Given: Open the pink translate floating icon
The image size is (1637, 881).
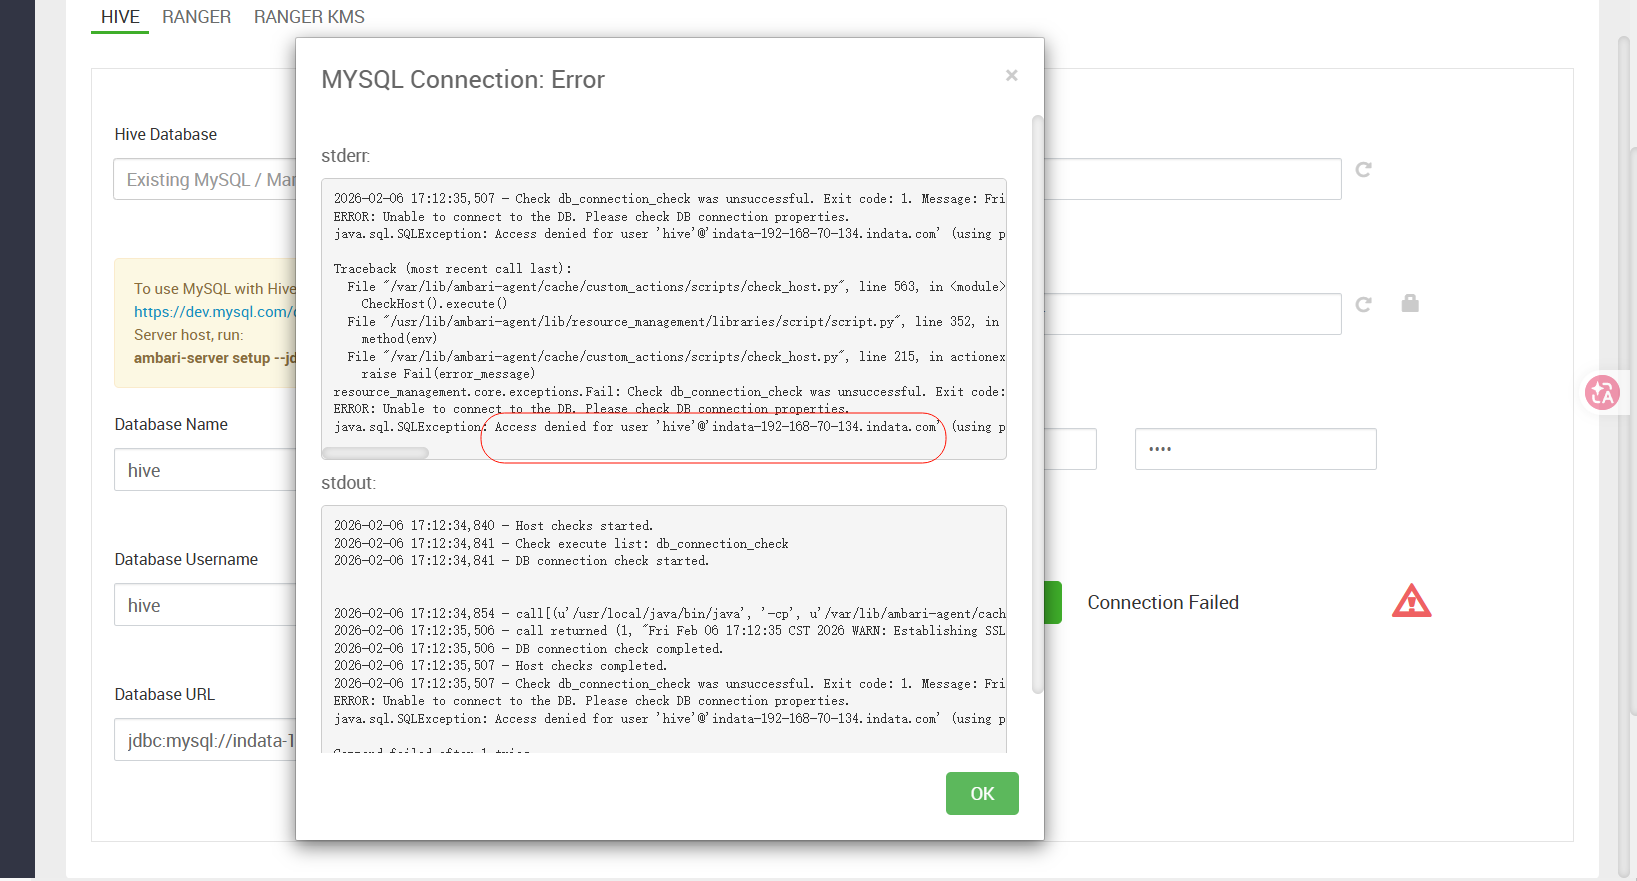Looking at the screenshot, I should [1602, 393].
